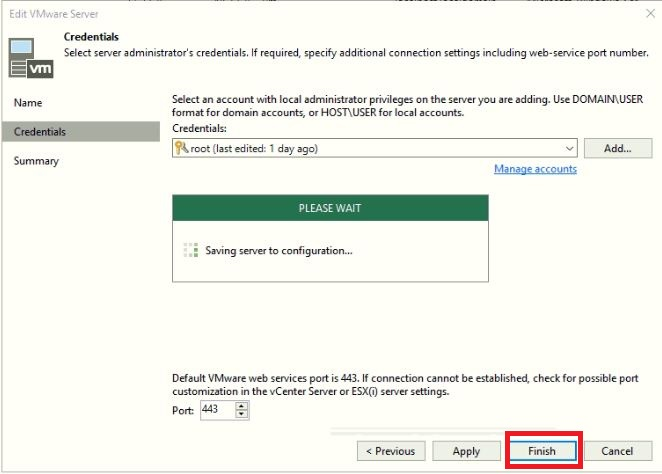Click the 'Credentials:' field label
Image resolution: width=662 pixels, height=474 pixels.
(199, 128)
